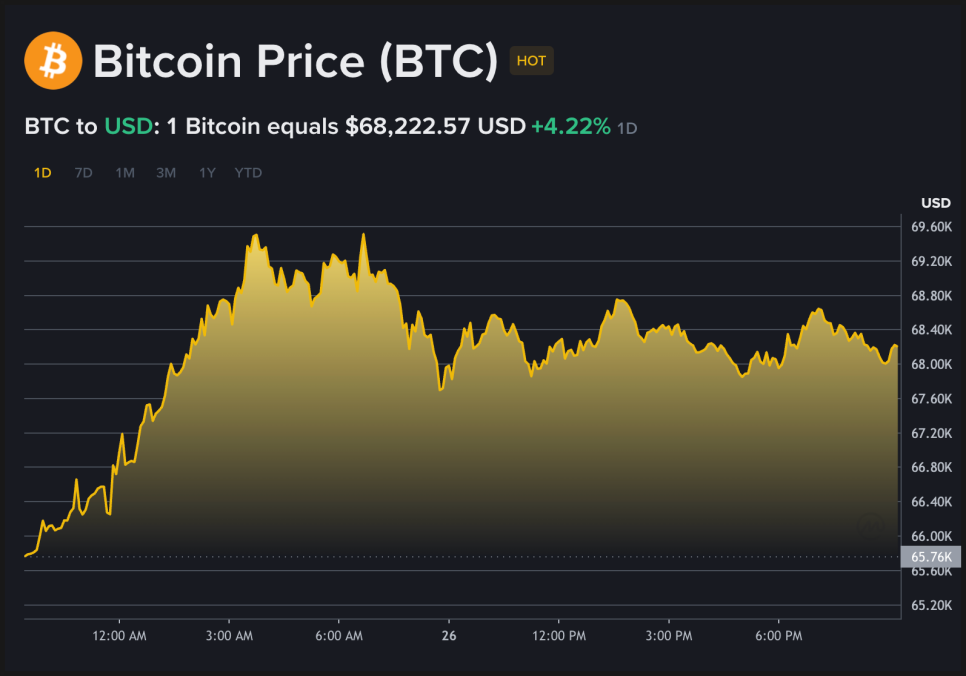Click the orange Bitcoin logo icon
The width and height of the screenshot is (966, 676).
pos(53,60)
